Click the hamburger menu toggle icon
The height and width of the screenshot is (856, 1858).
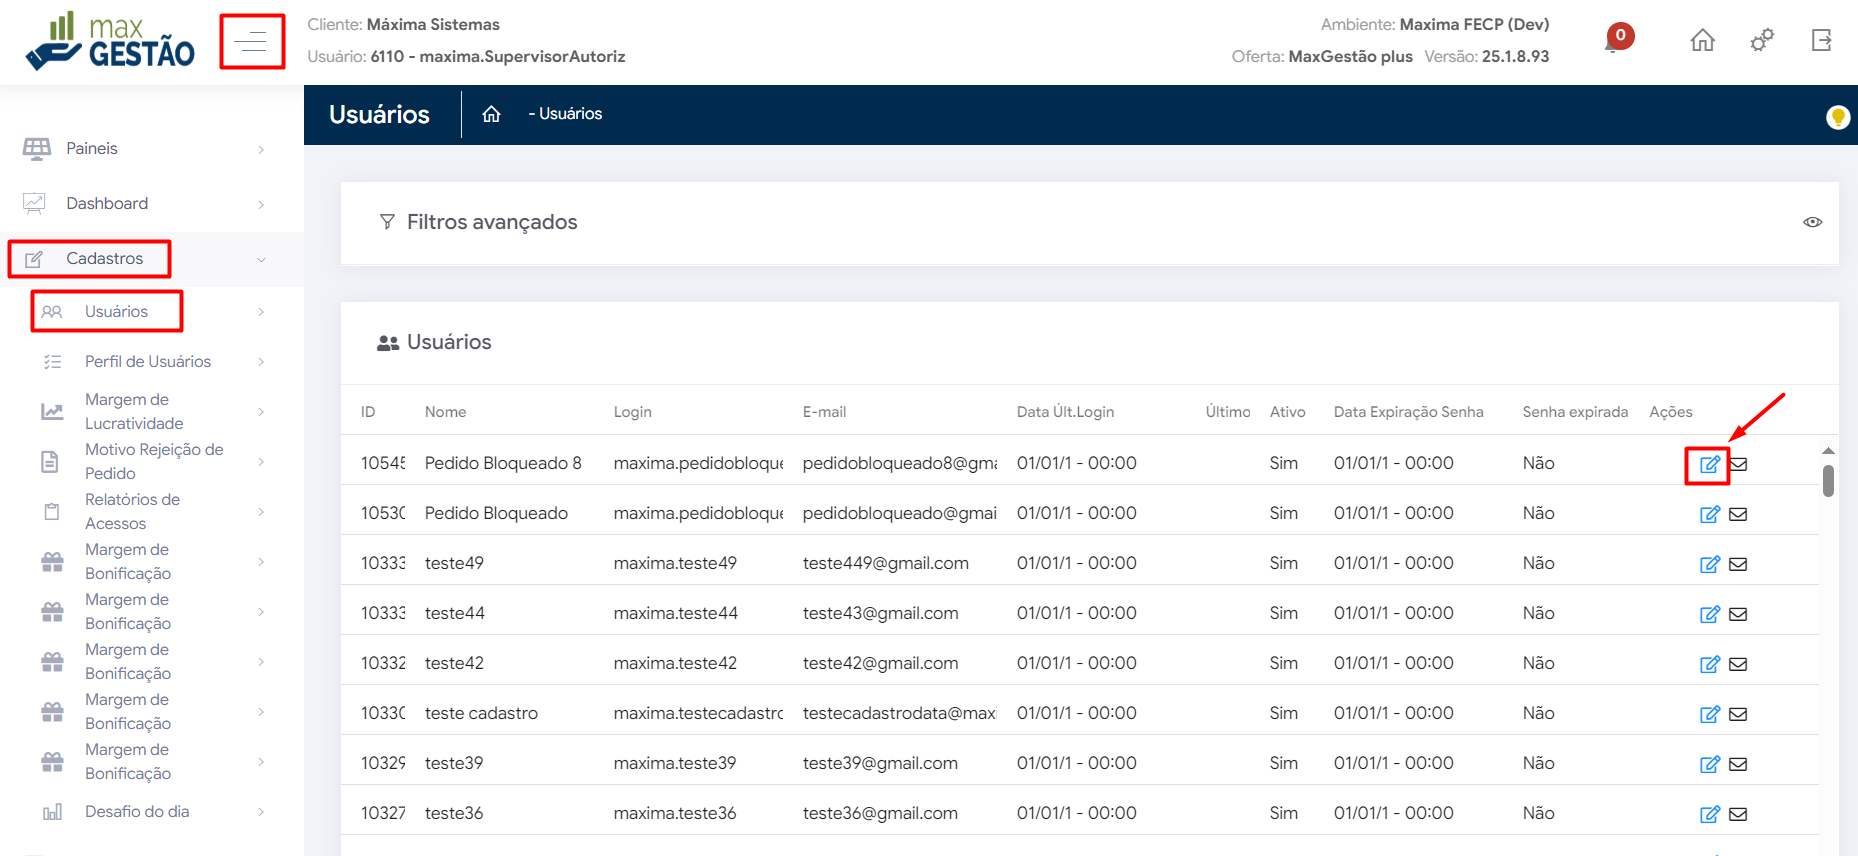252,42
